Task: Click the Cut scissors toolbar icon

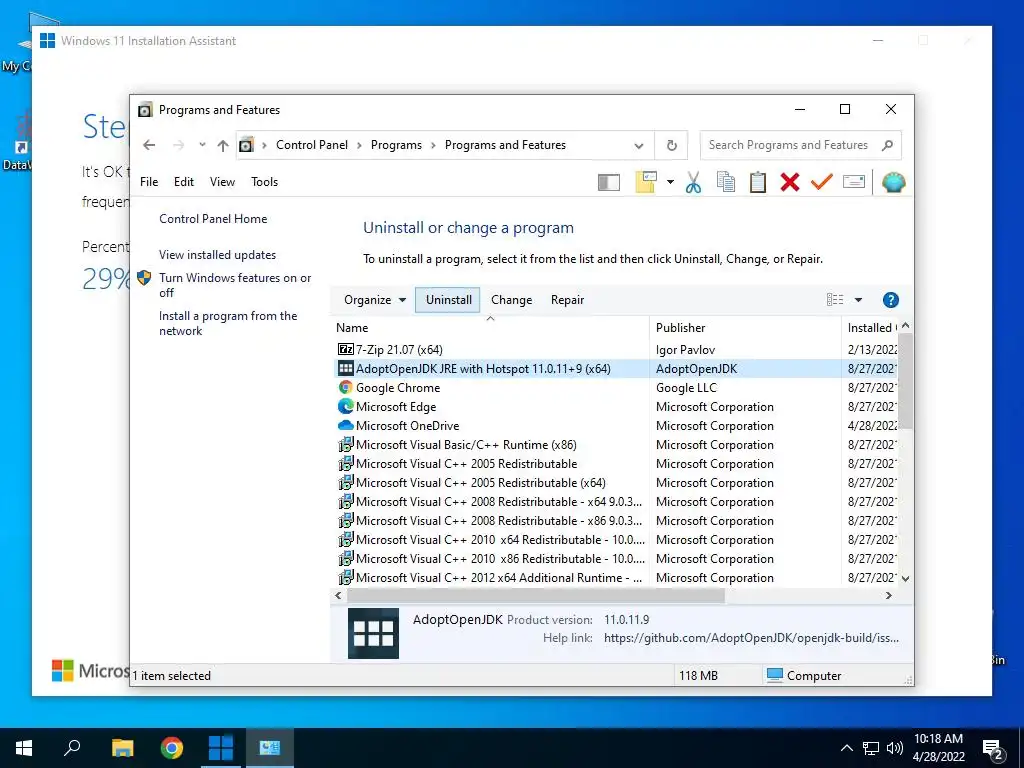Action: (x=694, y=182)
